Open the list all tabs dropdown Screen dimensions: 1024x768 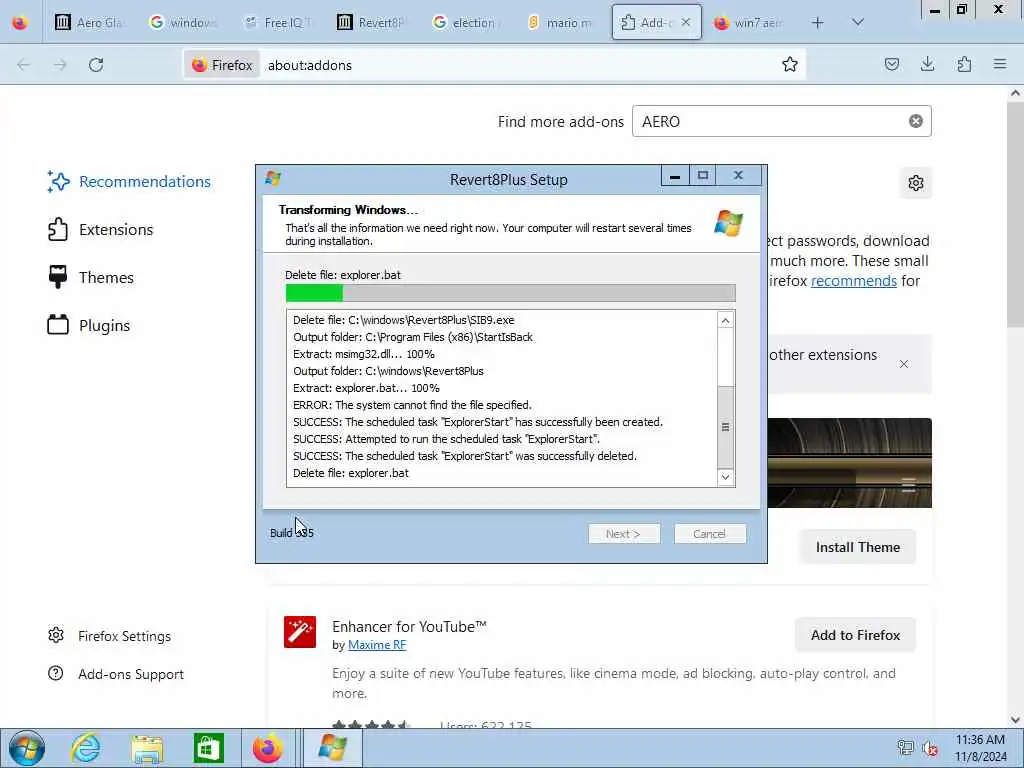[x=858, y=22]
